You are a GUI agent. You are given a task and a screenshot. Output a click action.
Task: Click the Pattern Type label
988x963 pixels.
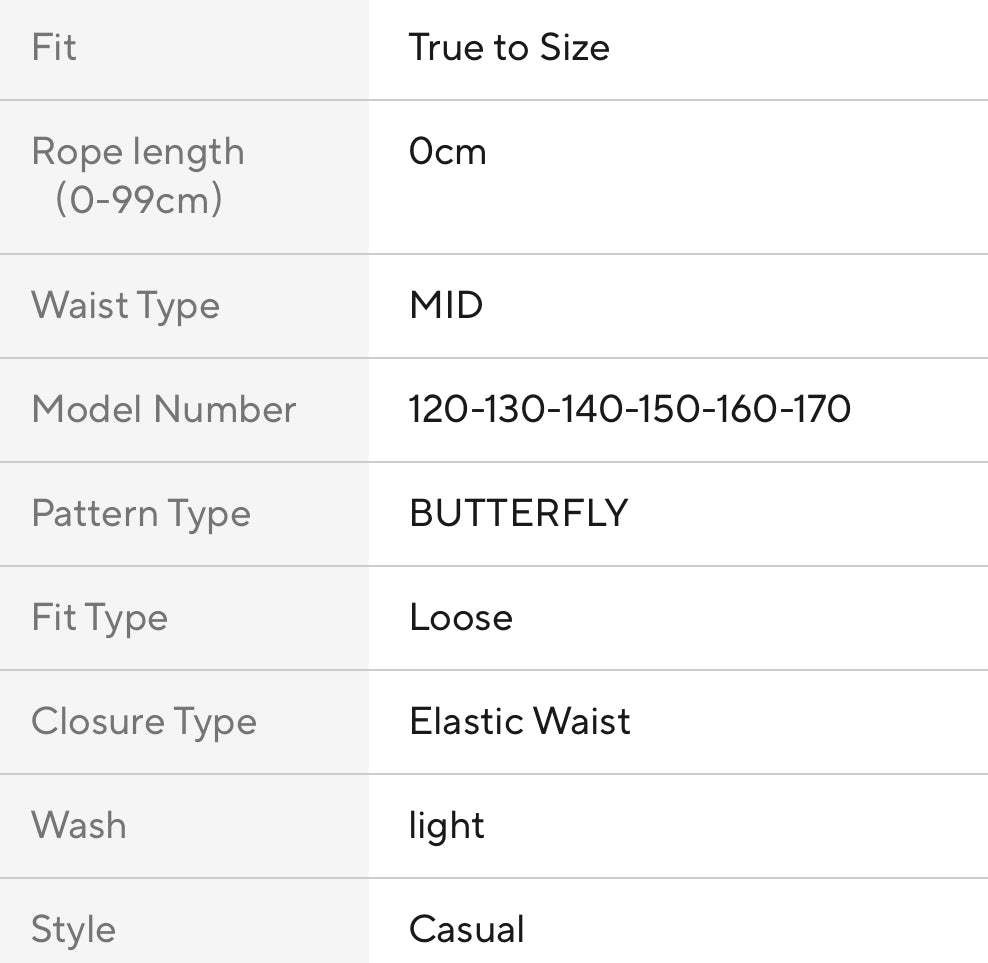click(141, 513)
